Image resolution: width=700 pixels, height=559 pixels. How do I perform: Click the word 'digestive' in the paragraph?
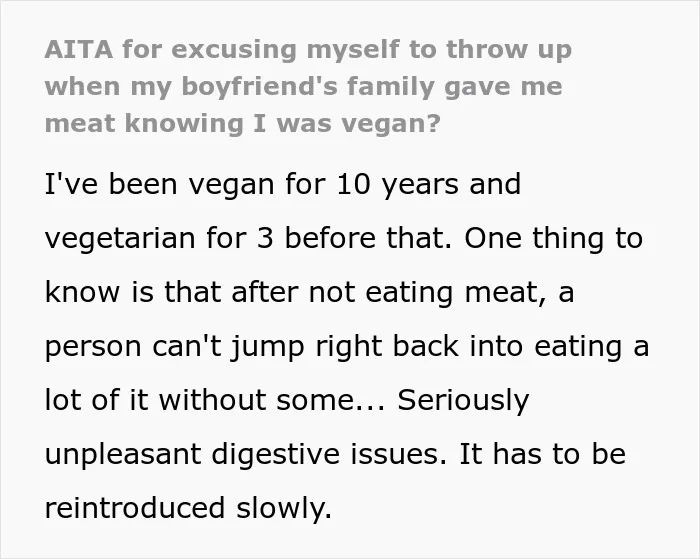pos(275,454)
